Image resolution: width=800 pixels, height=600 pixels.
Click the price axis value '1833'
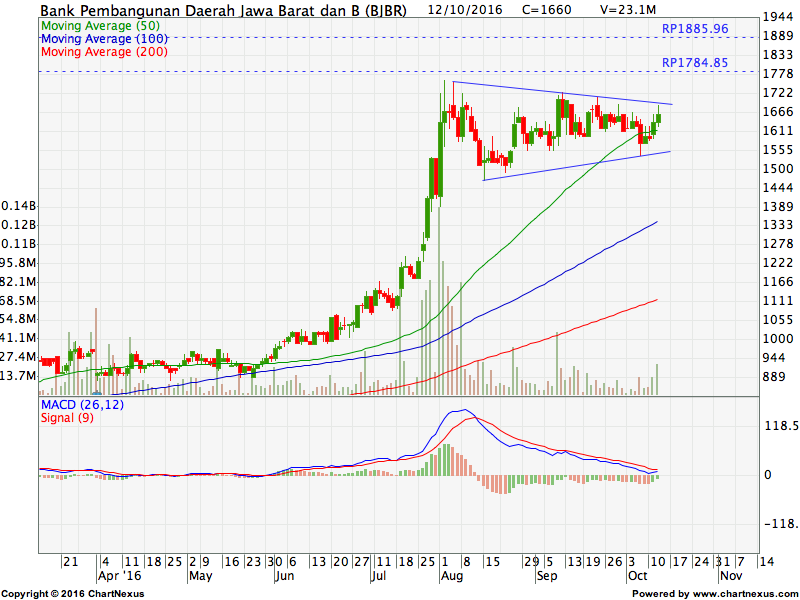(x=778, y=55)
